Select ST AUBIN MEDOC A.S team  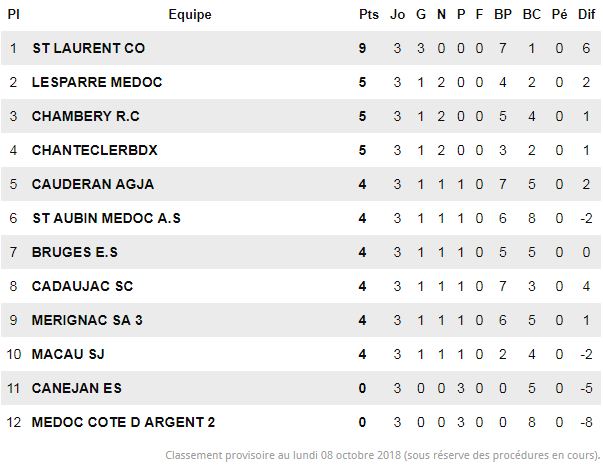point(107,218)
